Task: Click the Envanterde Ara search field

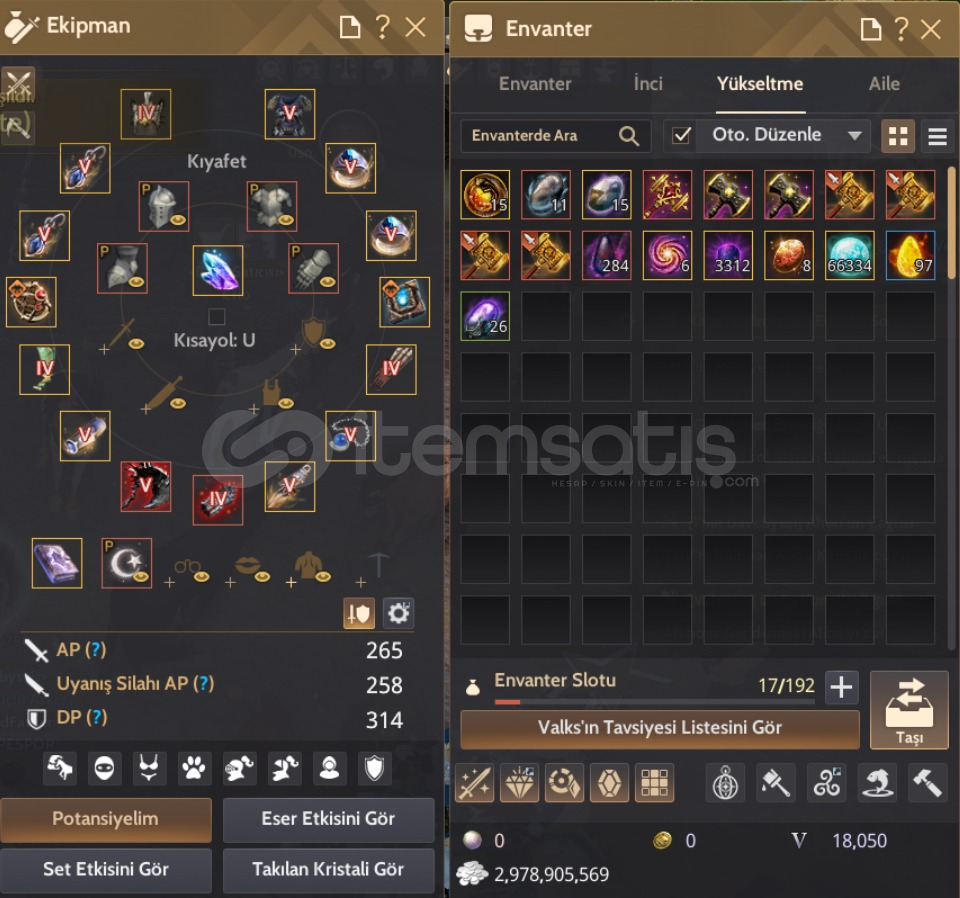Action: click(x=555, y=135)
